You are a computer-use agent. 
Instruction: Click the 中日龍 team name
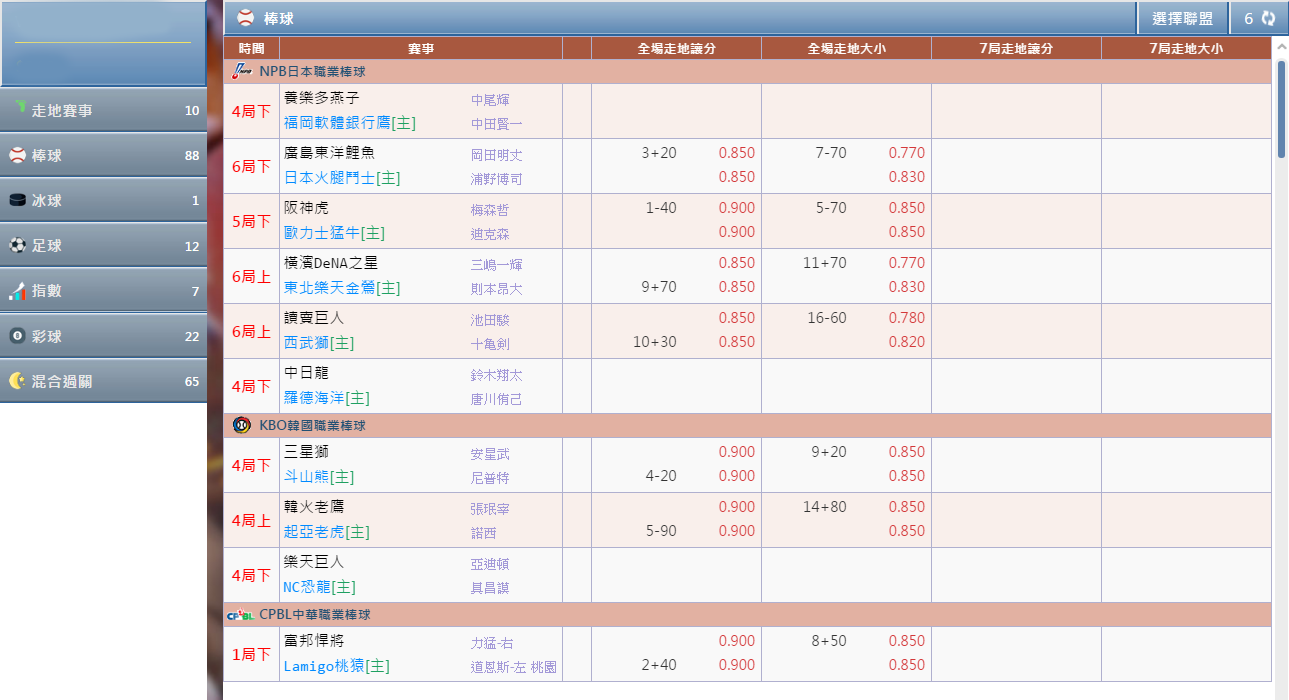point(307,374)
